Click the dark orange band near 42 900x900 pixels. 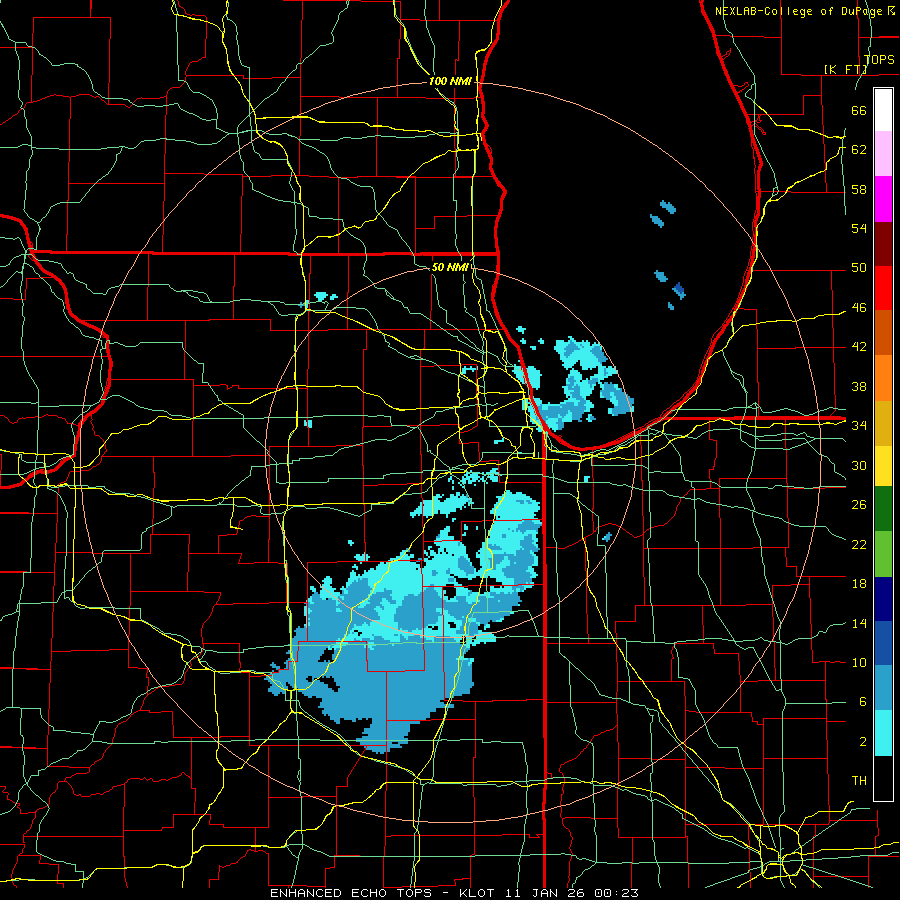883,333
